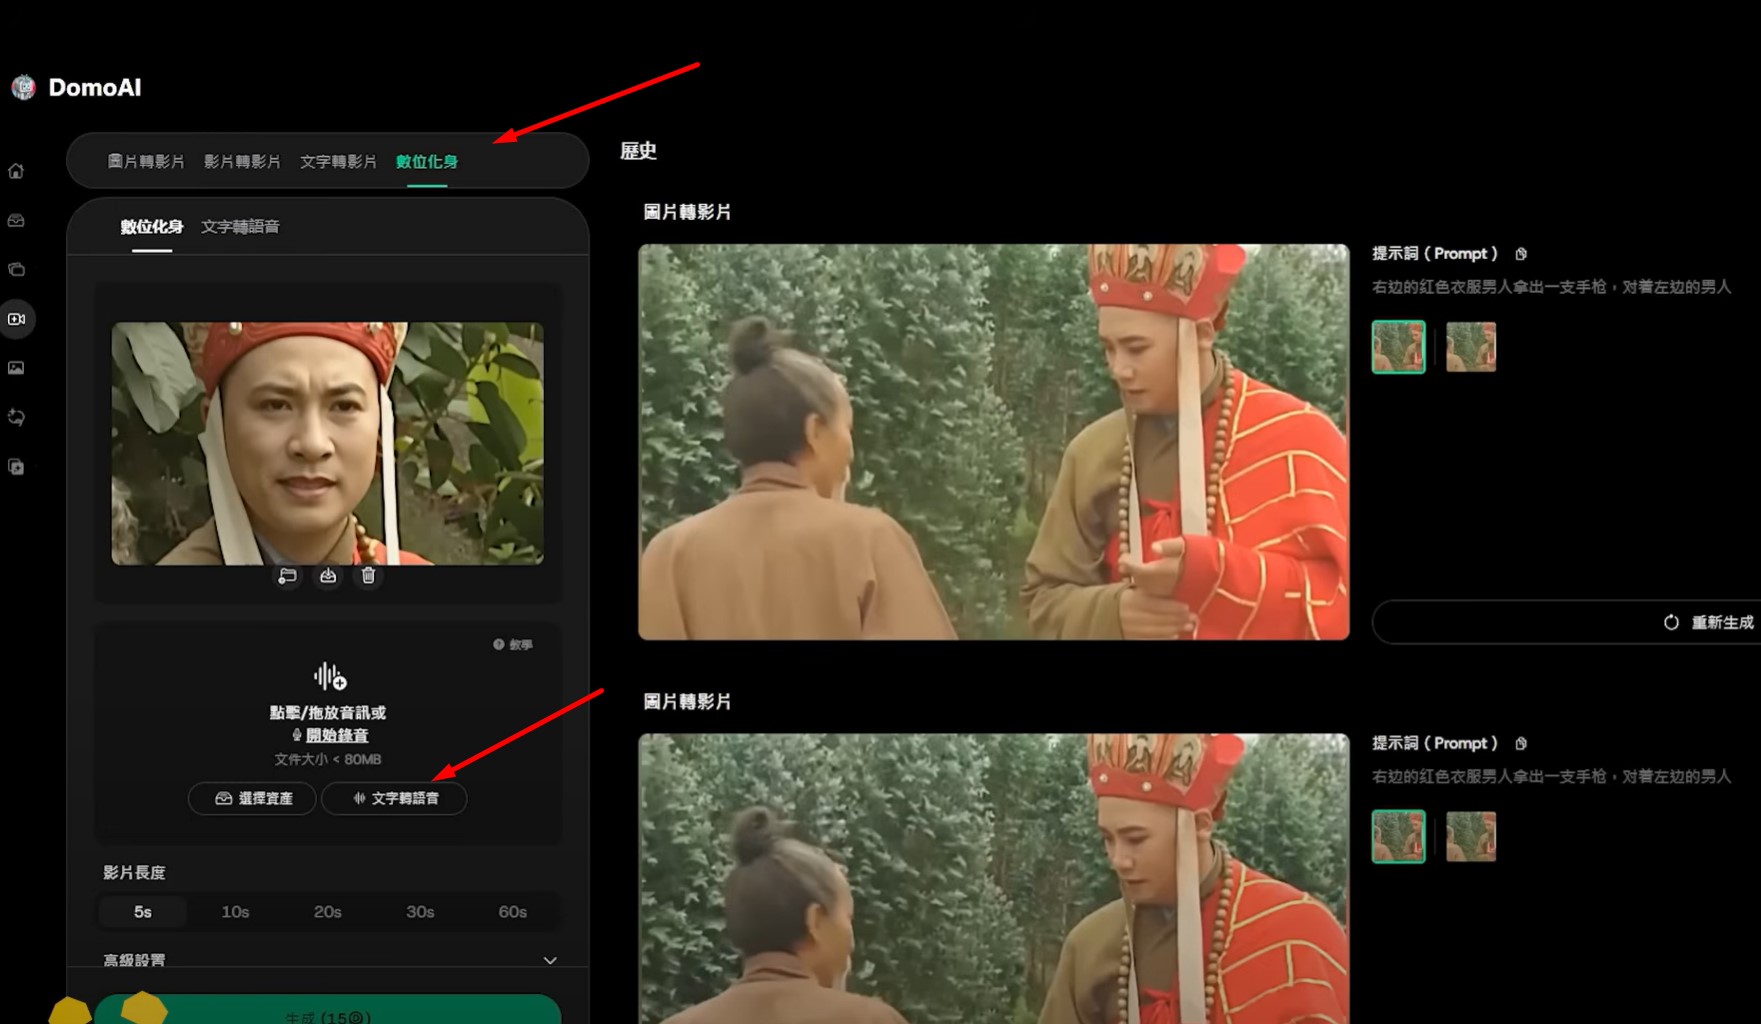Click the 點擊/拖放音訊或 upload text
The height and width of the screenshot is (1024, 1761).
tap(328, 713)
